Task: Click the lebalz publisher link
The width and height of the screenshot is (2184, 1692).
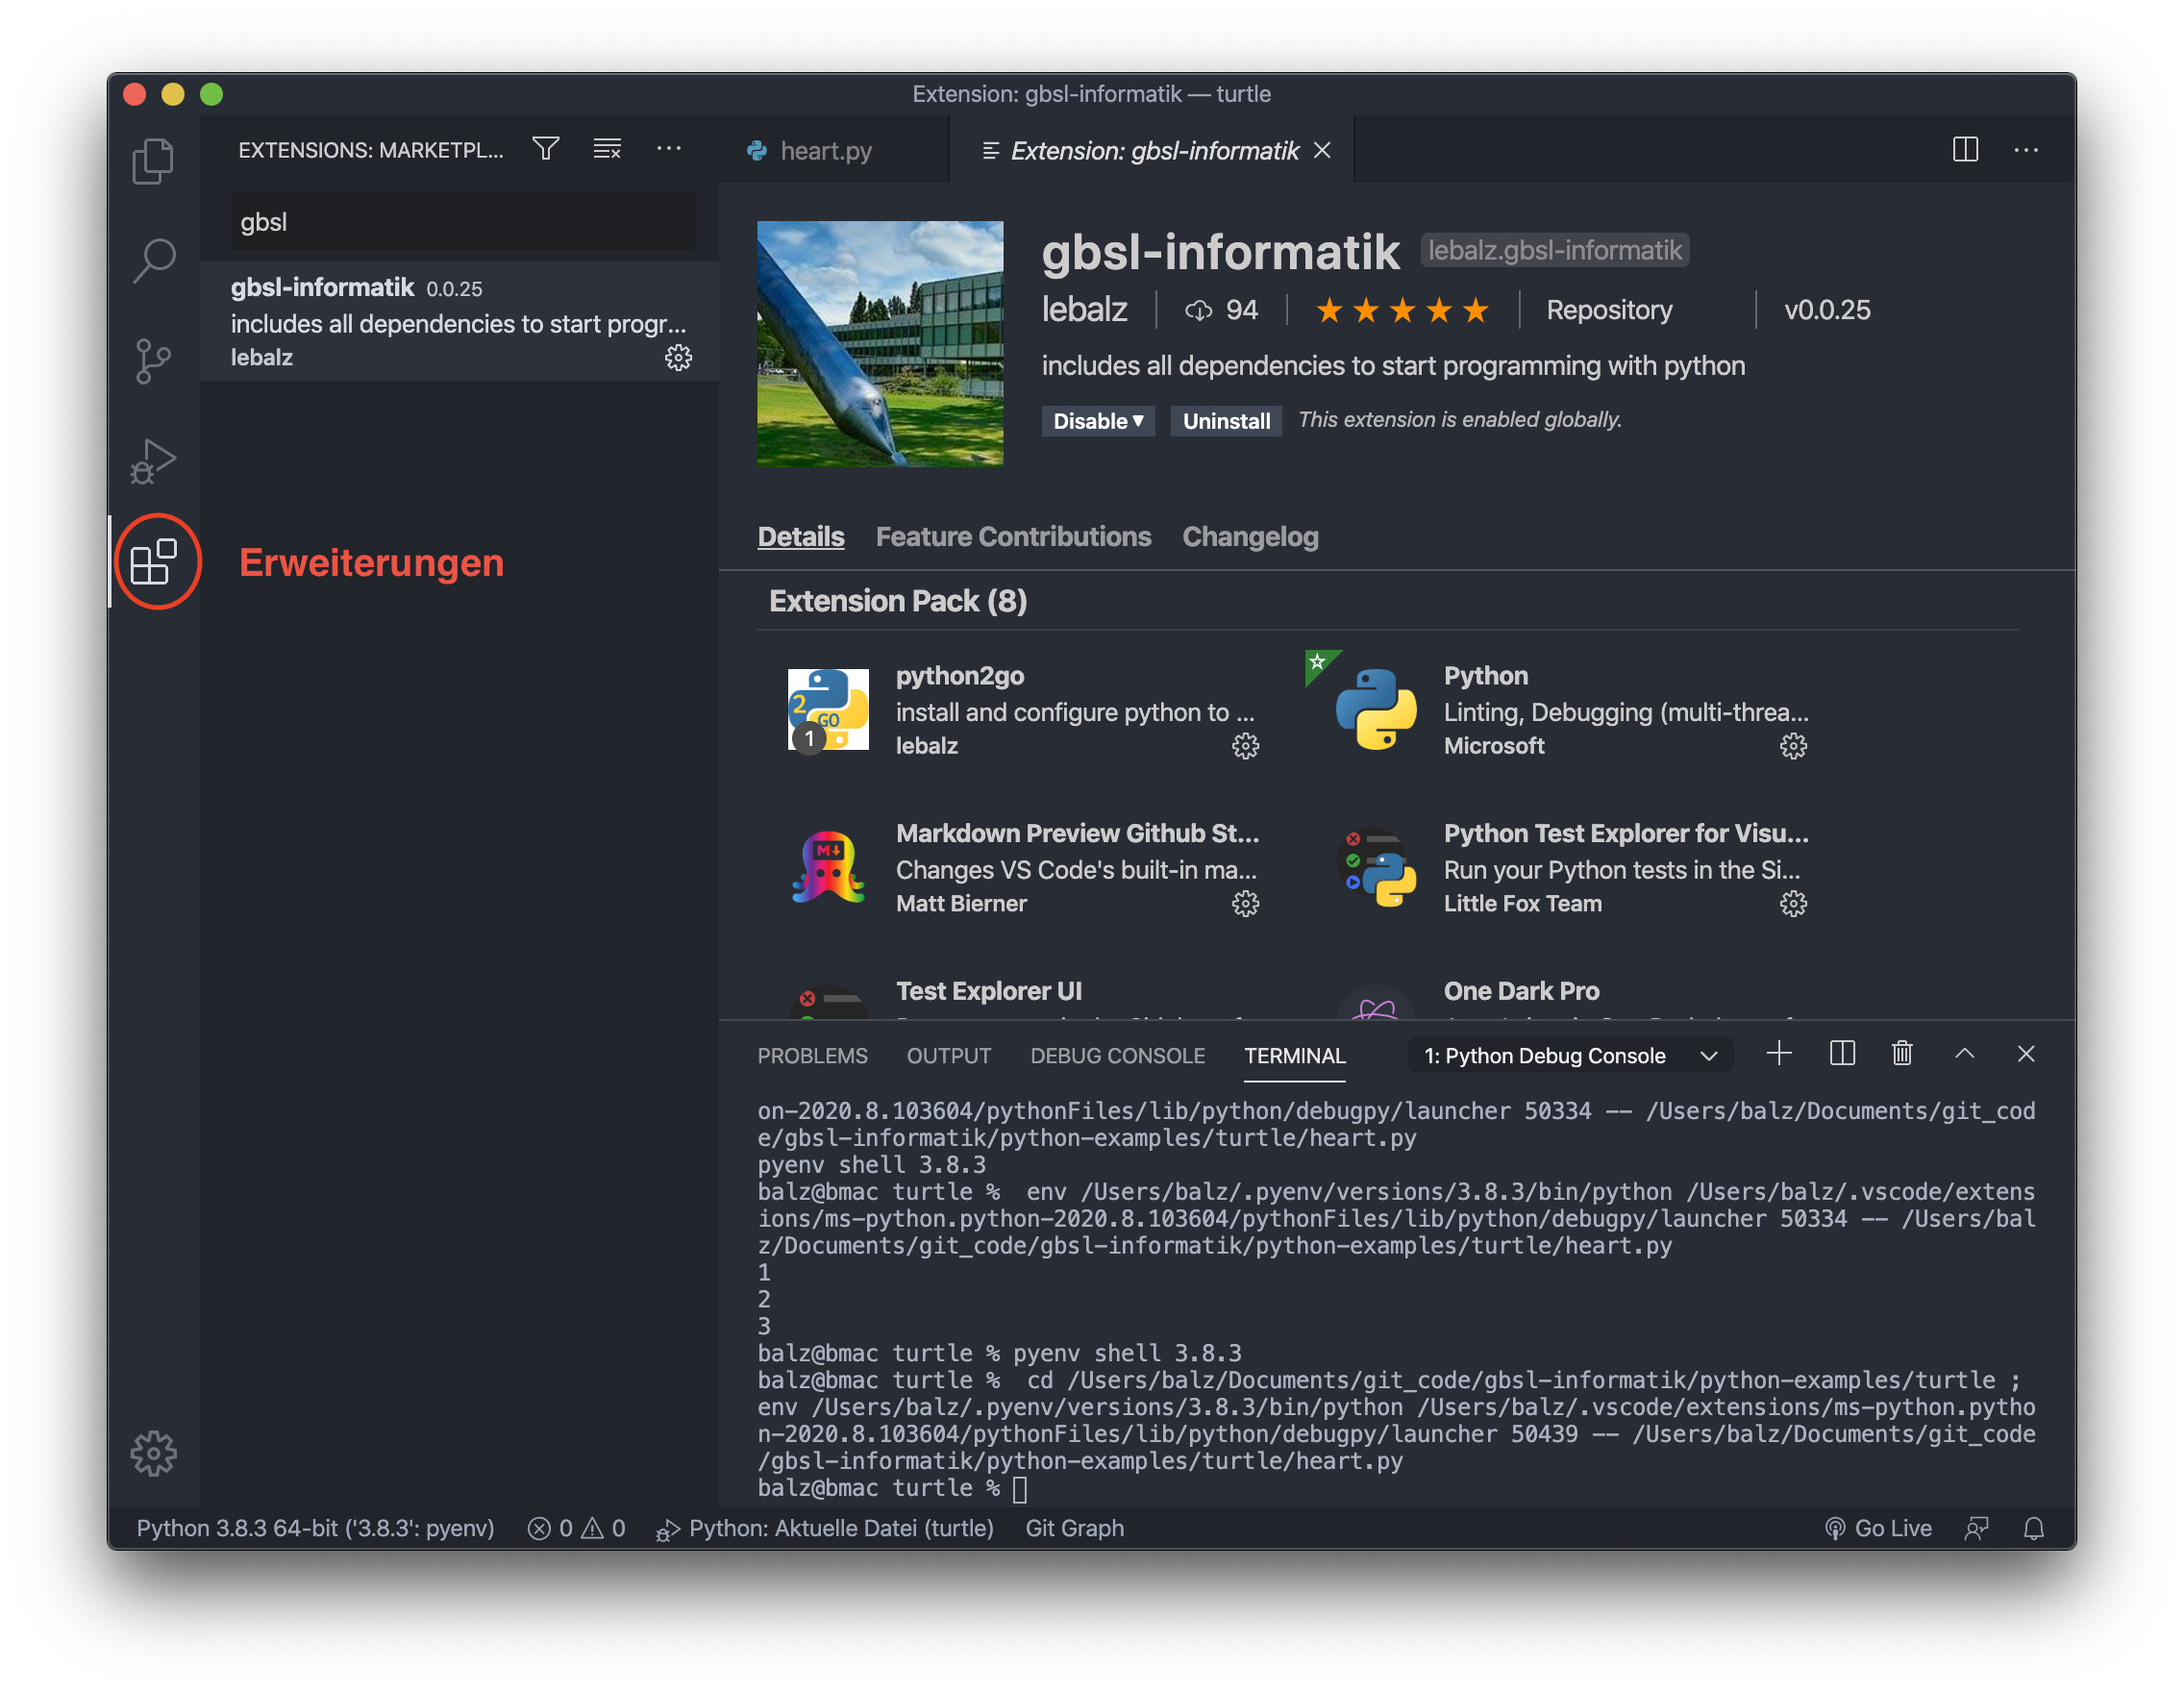Action: [1084, 310]
